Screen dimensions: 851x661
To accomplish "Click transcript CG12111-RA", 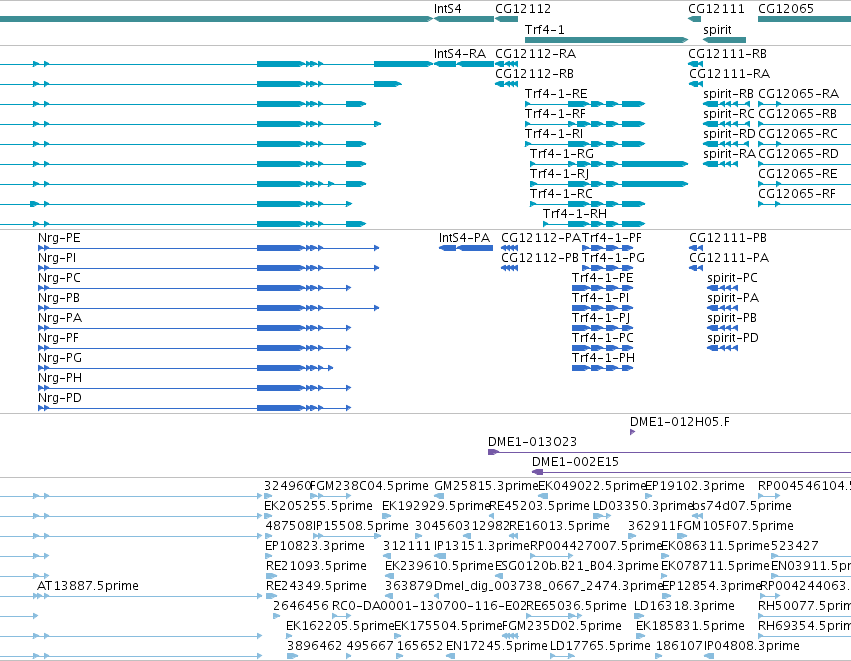I will coord(729,74).
